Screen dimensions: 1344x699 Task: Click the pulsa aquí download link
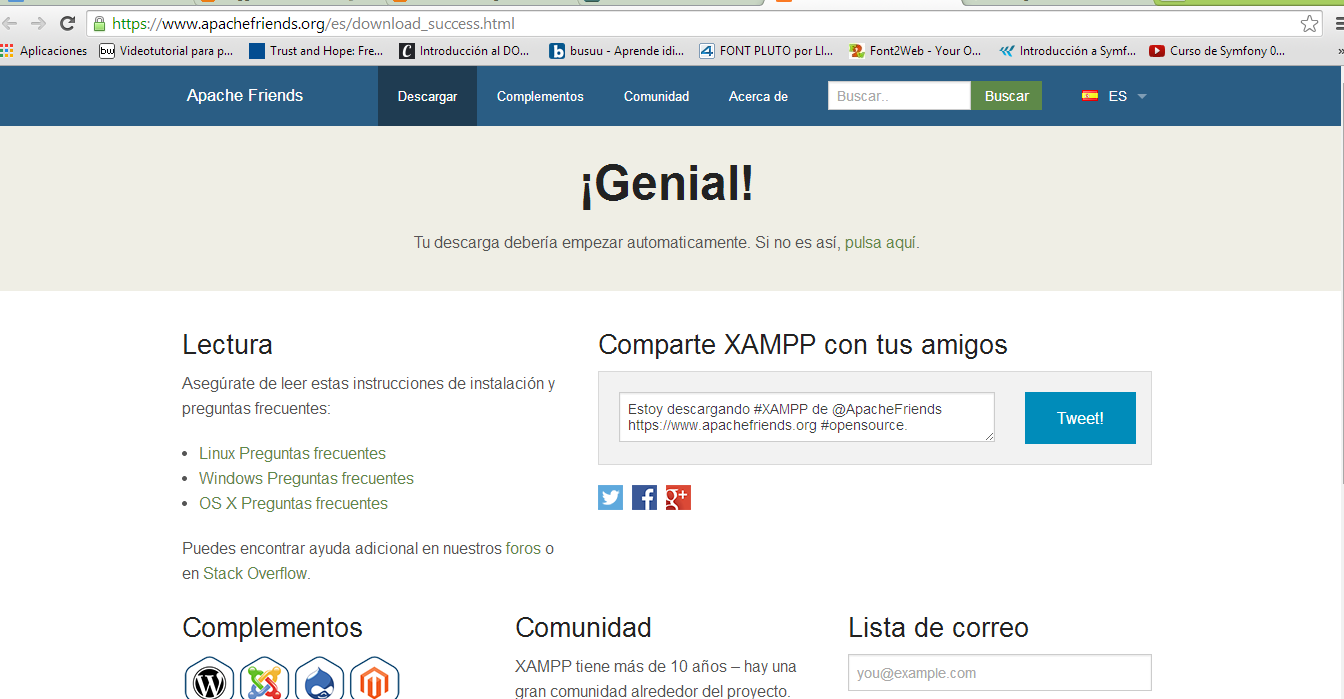point(880,242)
